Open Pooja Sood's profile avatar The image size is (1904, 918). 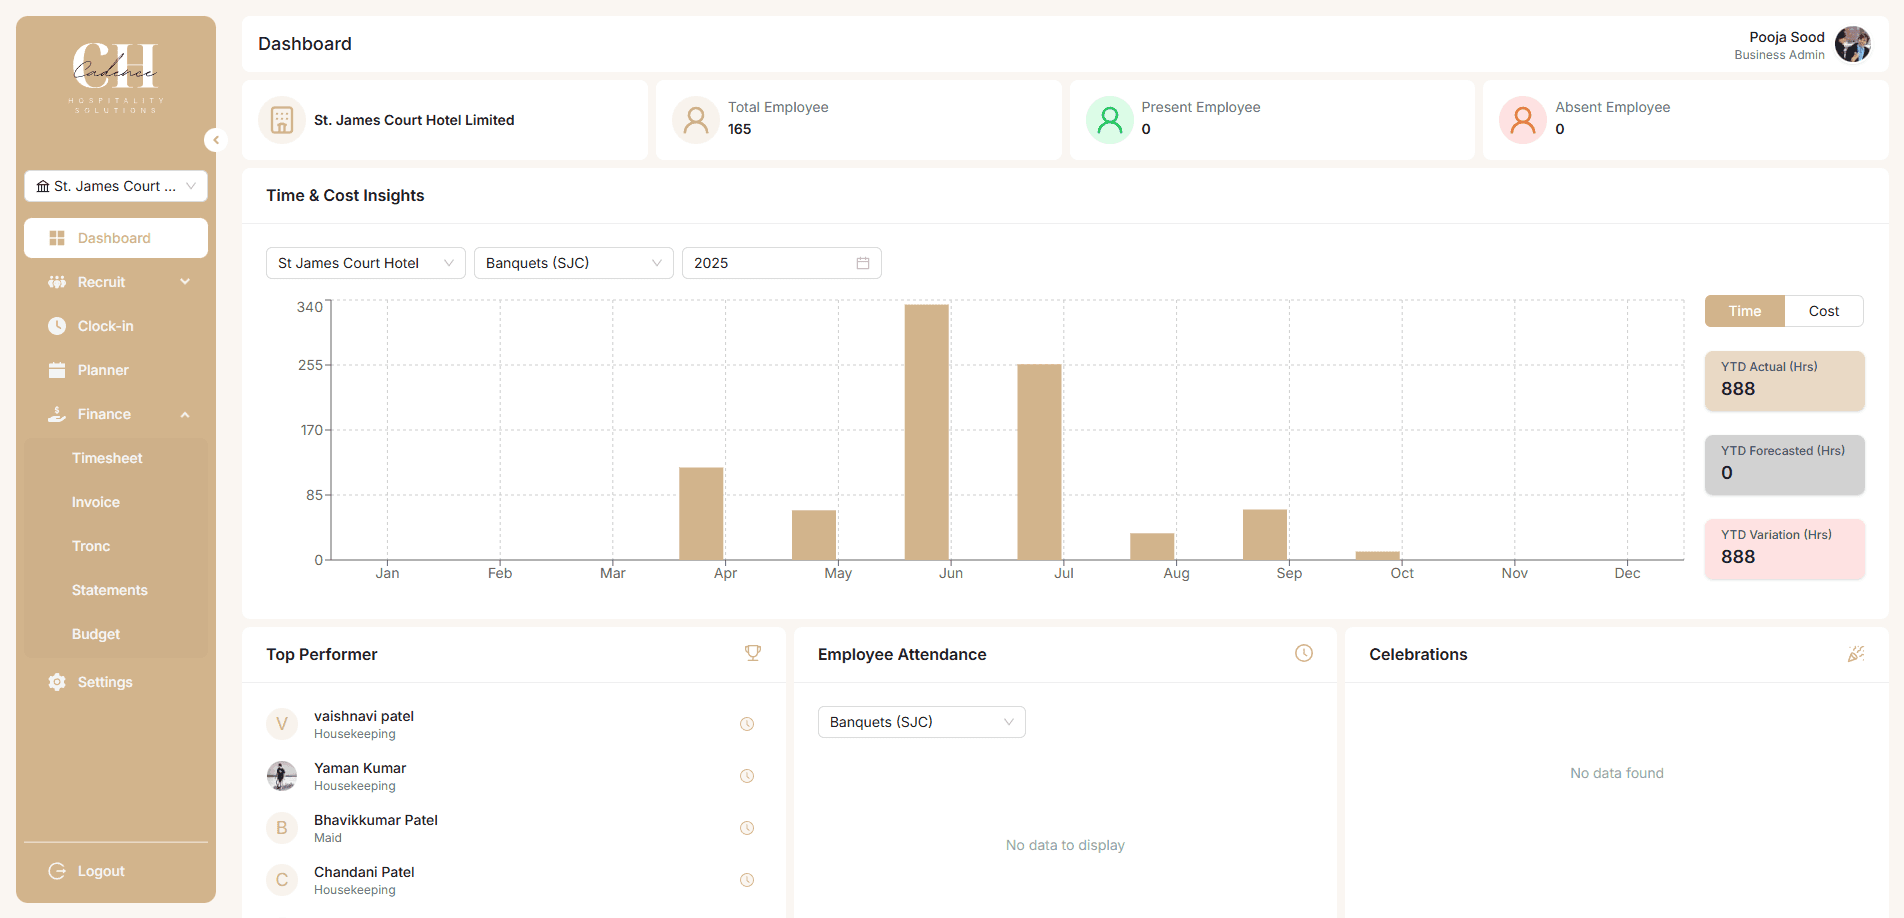point(1853,44)
